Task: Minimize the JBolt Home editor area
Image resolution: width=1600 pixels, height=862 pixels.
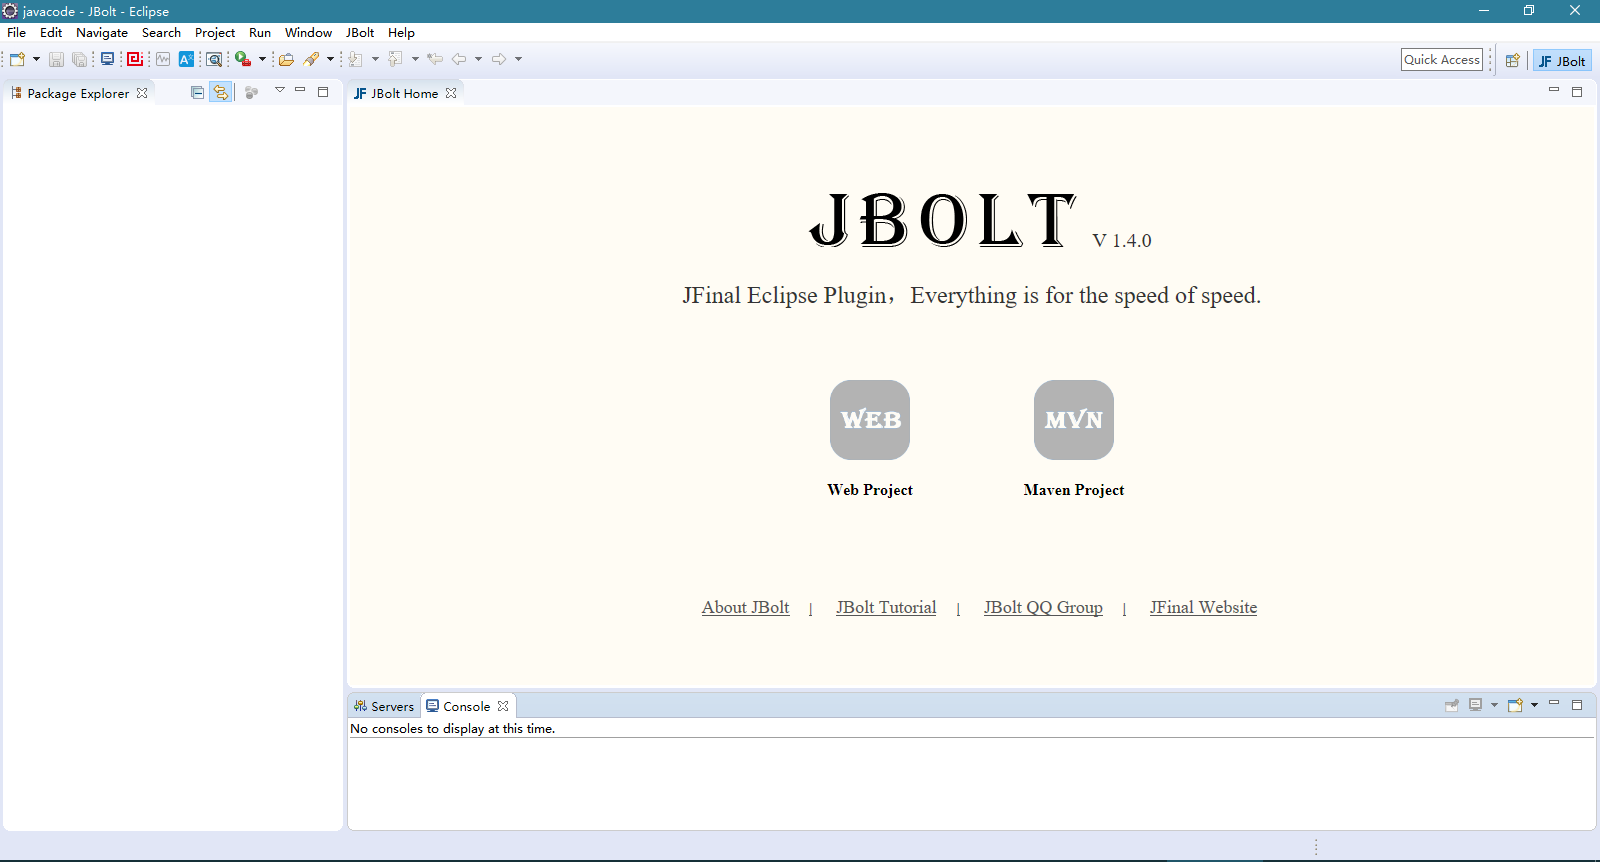Action: pyautogui.click(x=1554, y=90)
